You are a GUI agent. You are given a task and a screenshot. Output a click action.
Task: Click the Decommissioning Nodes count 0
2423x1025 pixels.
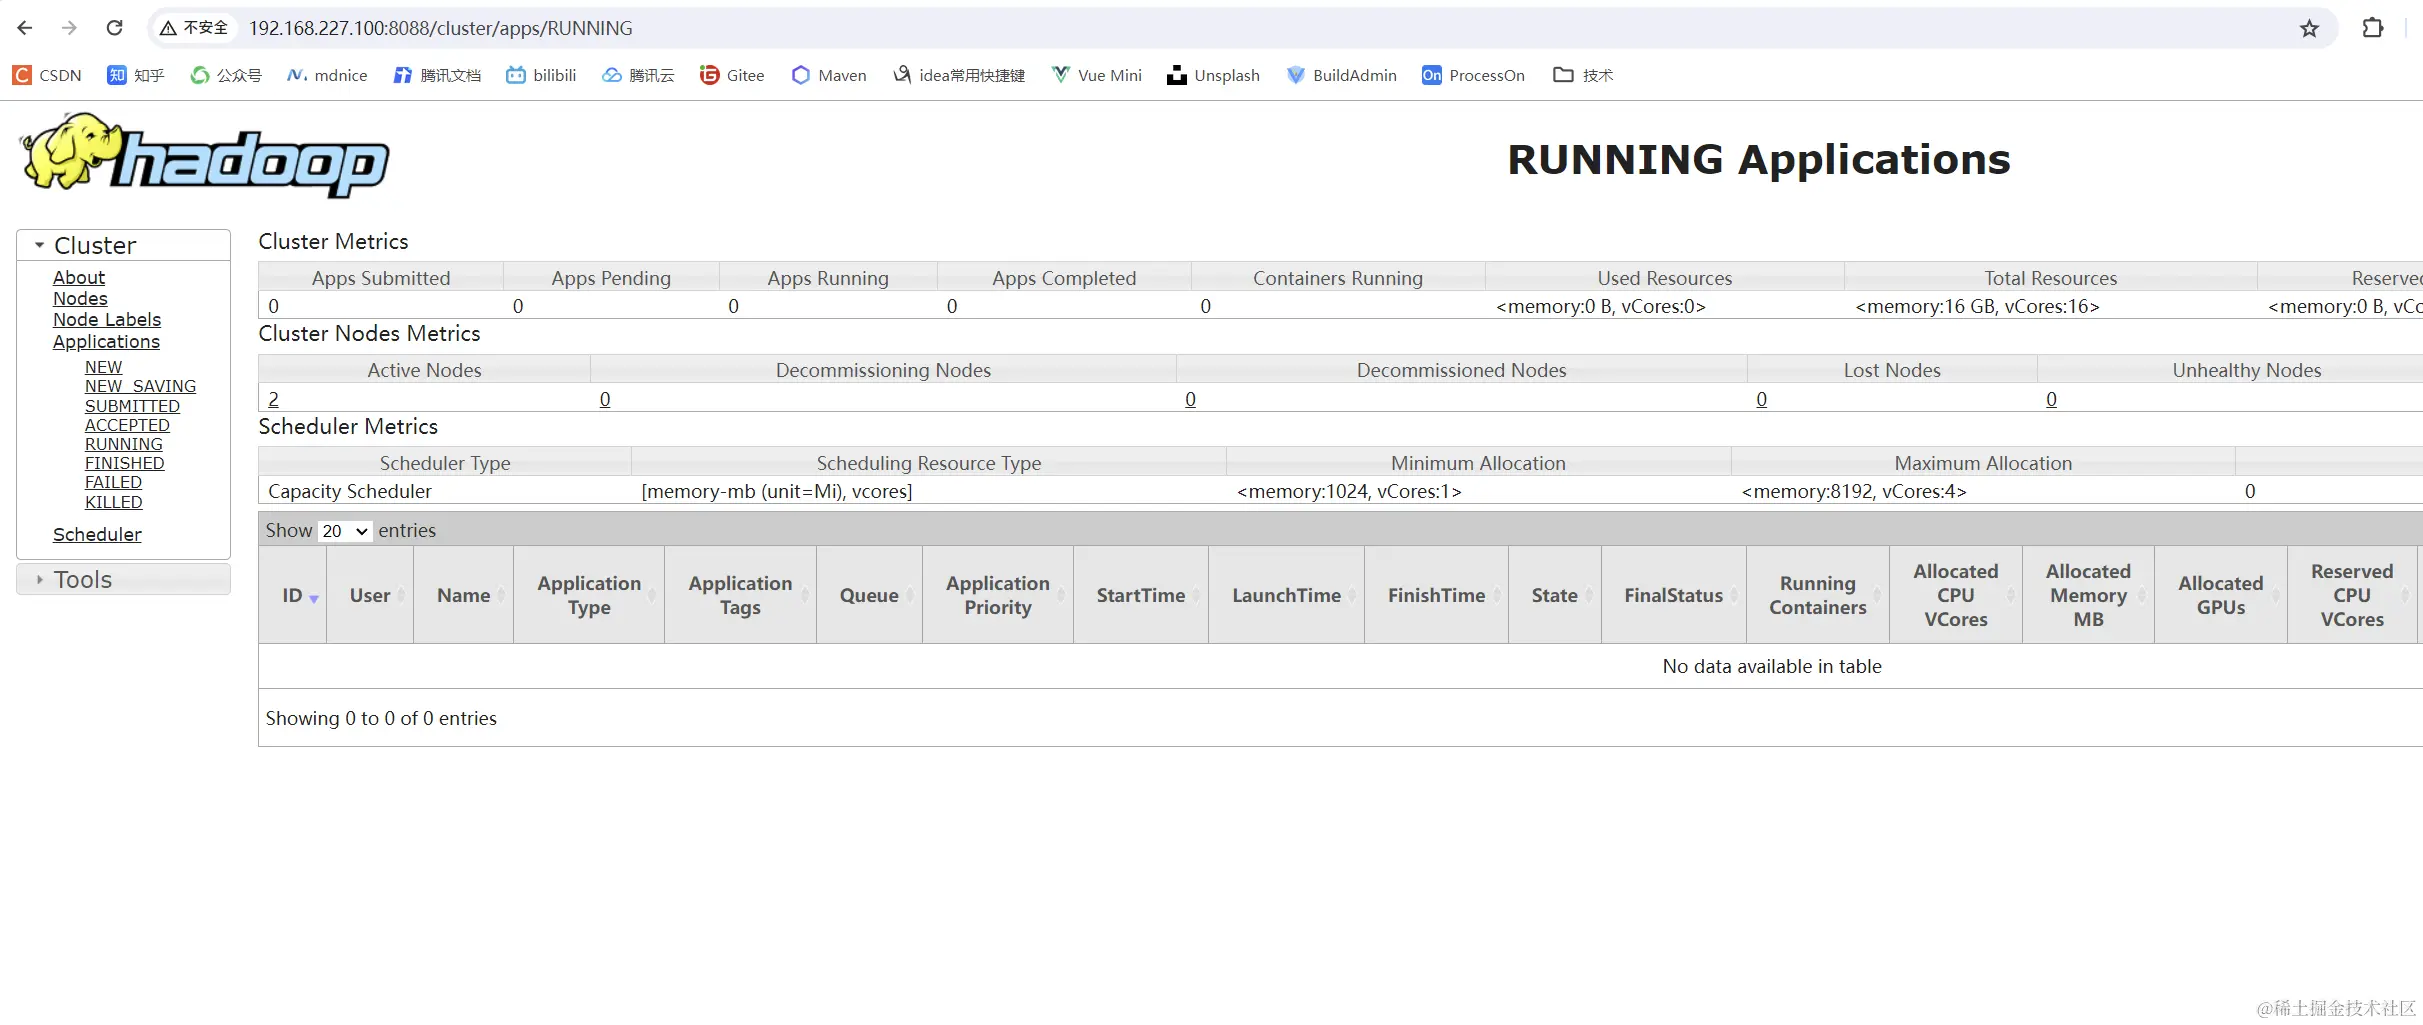[x=605, y=399]
